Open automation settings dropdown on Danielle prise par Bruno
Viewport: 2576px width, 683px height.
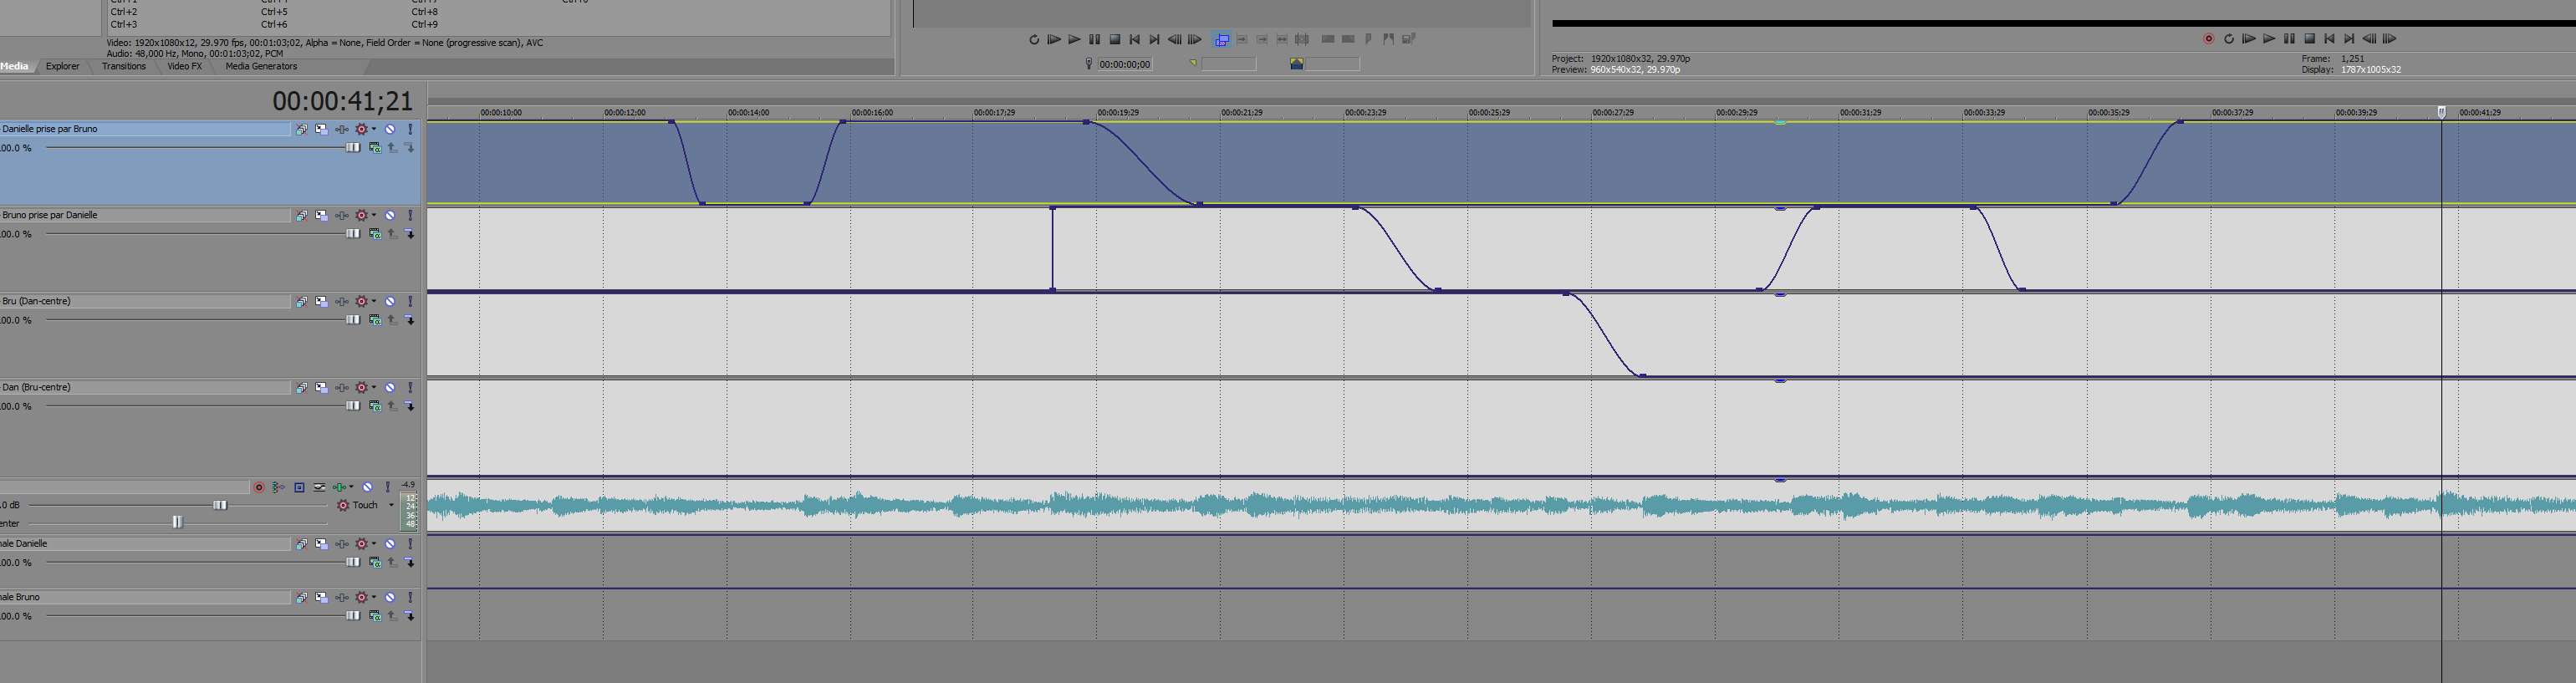pyautogui.click(x=374, y=129)
